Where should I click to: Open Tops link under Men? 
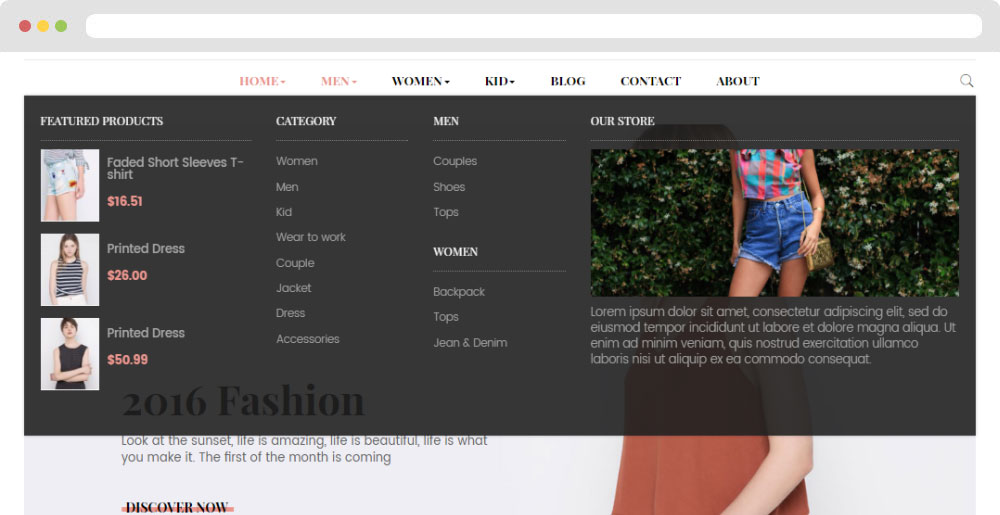click(446, 212)
